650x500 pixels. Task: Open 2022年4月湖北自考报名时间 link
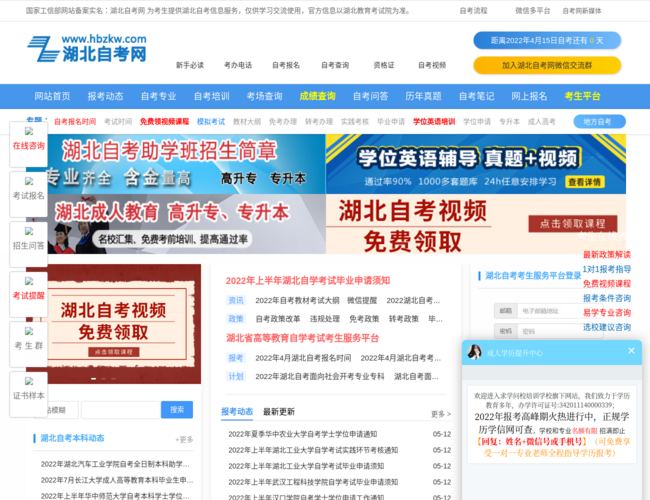tap(303, 357)
